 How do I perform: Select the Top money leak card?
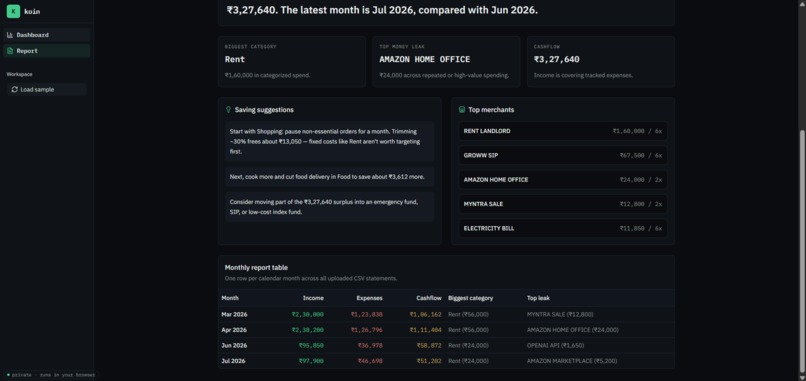coord(446,62)
